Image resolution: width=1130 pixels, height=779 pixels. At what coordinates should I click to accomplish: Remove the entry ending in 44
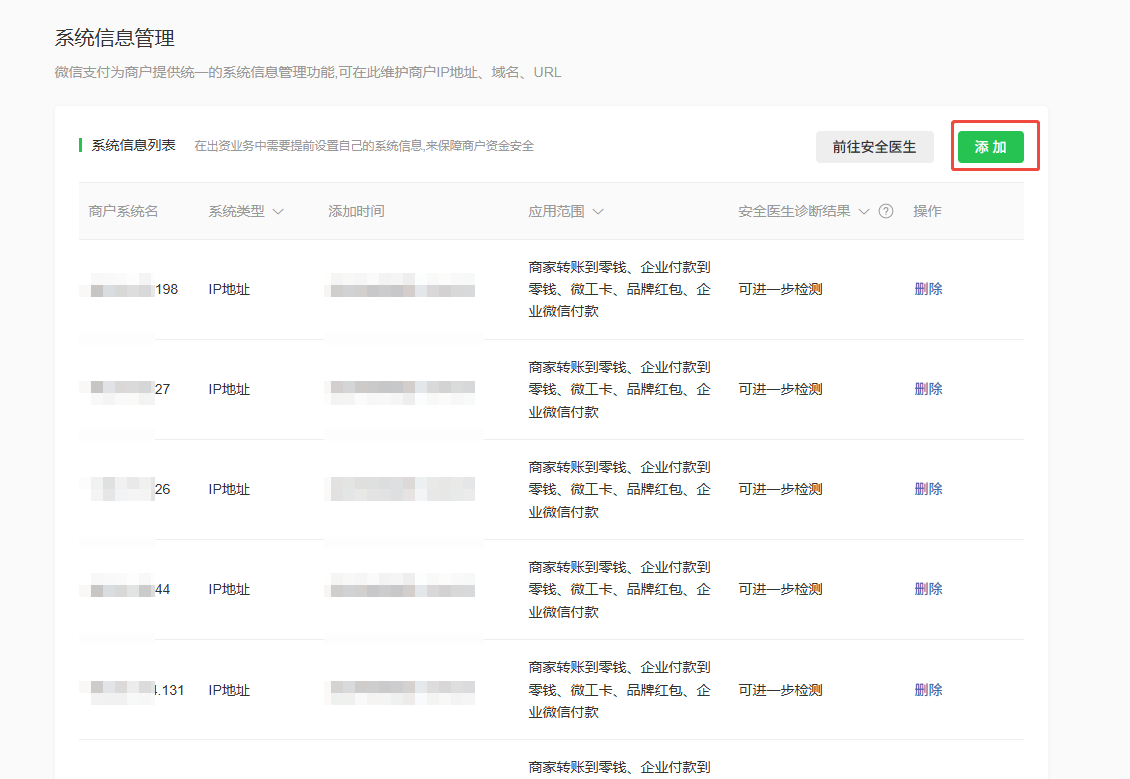(x=928, y=589)
